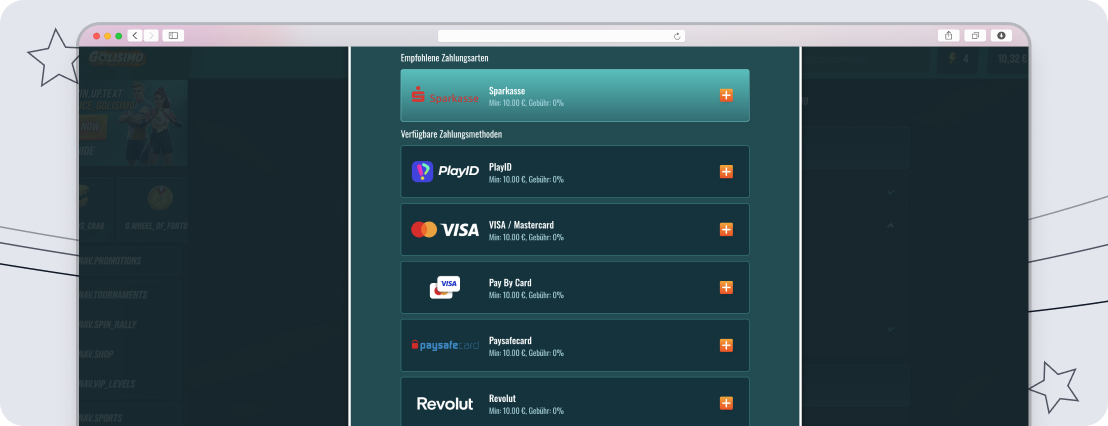Click the browser address bar
The height and width of the screenshot is (426, 1108).
point(561,36)
